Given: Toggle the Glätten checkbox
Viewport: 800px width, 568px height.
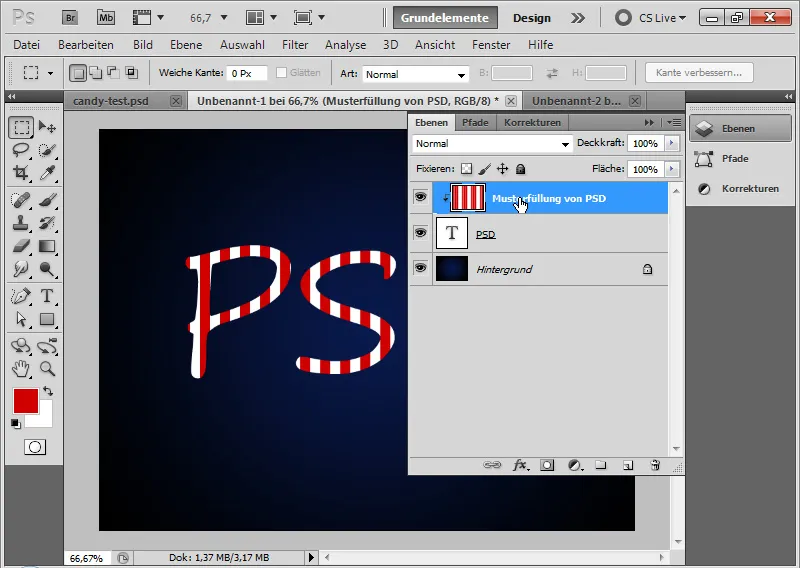Looking at the screenshot, I should [281, 72].
